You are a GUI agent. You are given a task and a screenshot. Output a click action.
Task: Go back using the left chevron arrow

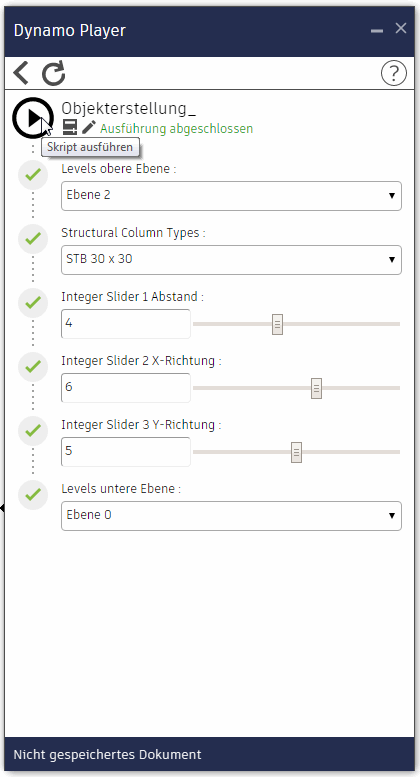click(x=21, y=73)
